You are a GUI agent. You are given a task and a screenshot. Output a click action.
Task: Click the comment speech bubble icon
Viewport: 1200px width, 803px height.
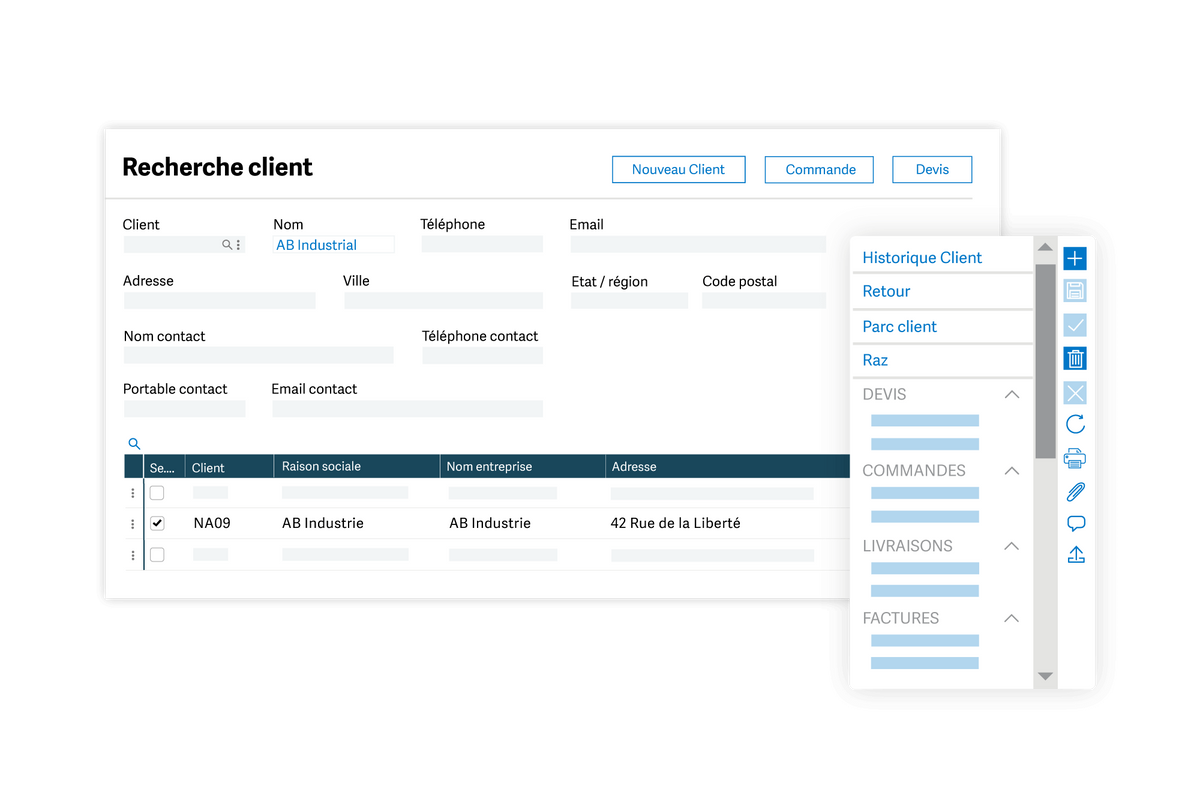pos(1076,524)
